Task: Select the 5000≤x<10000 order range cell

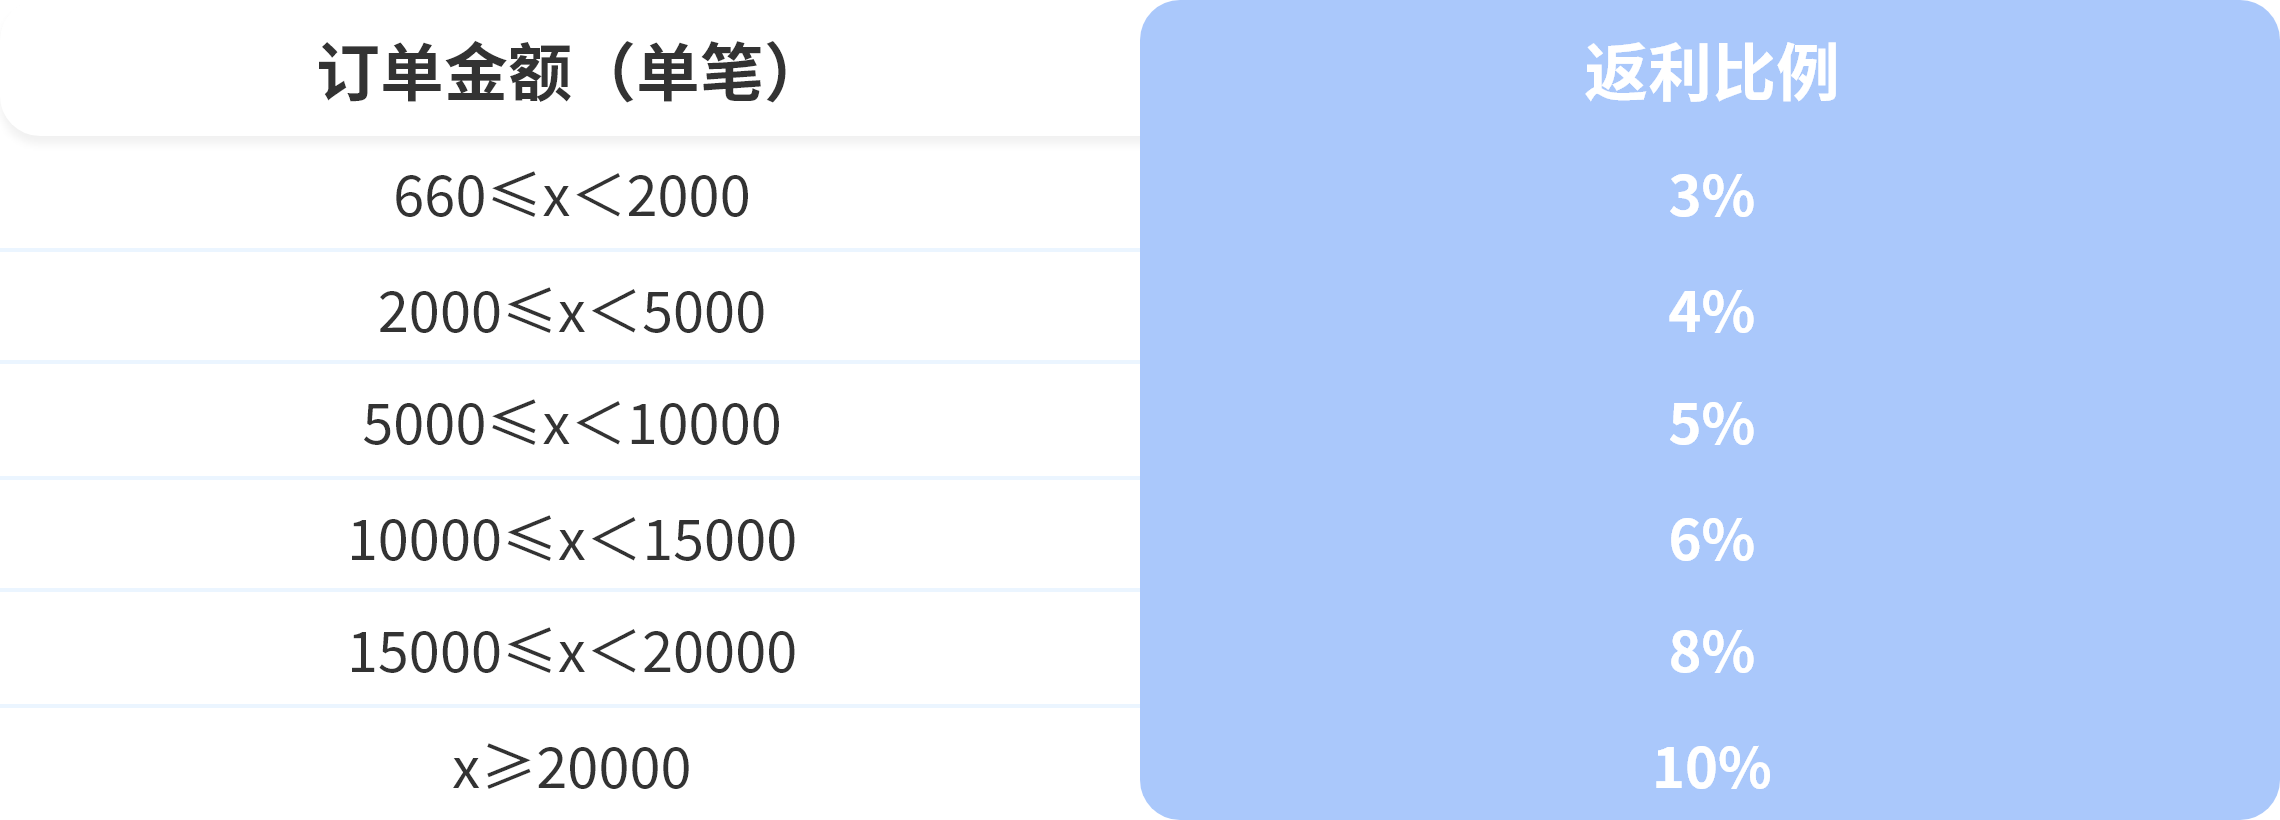Action: (x=571, y=424)
